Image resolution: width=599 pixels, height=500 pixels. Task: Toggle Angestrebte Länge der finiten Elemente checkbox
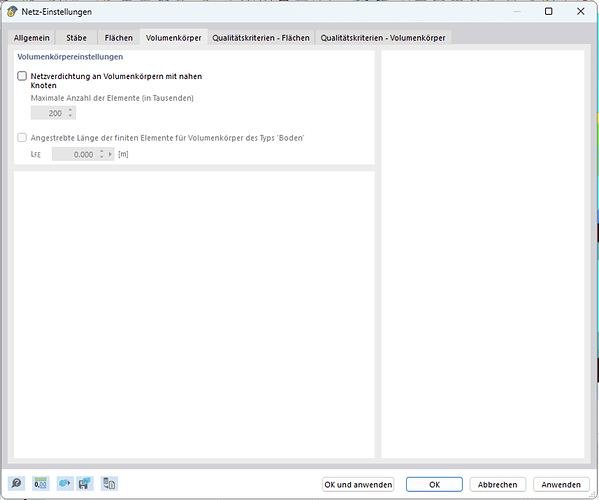(22, 138)
